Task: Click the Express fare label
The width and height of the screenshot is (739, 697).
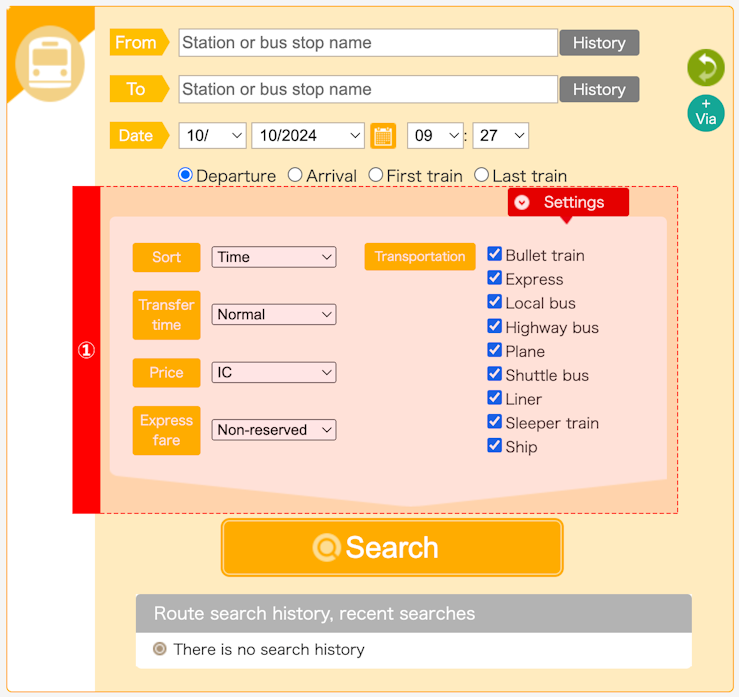Action: click(166, 431)
